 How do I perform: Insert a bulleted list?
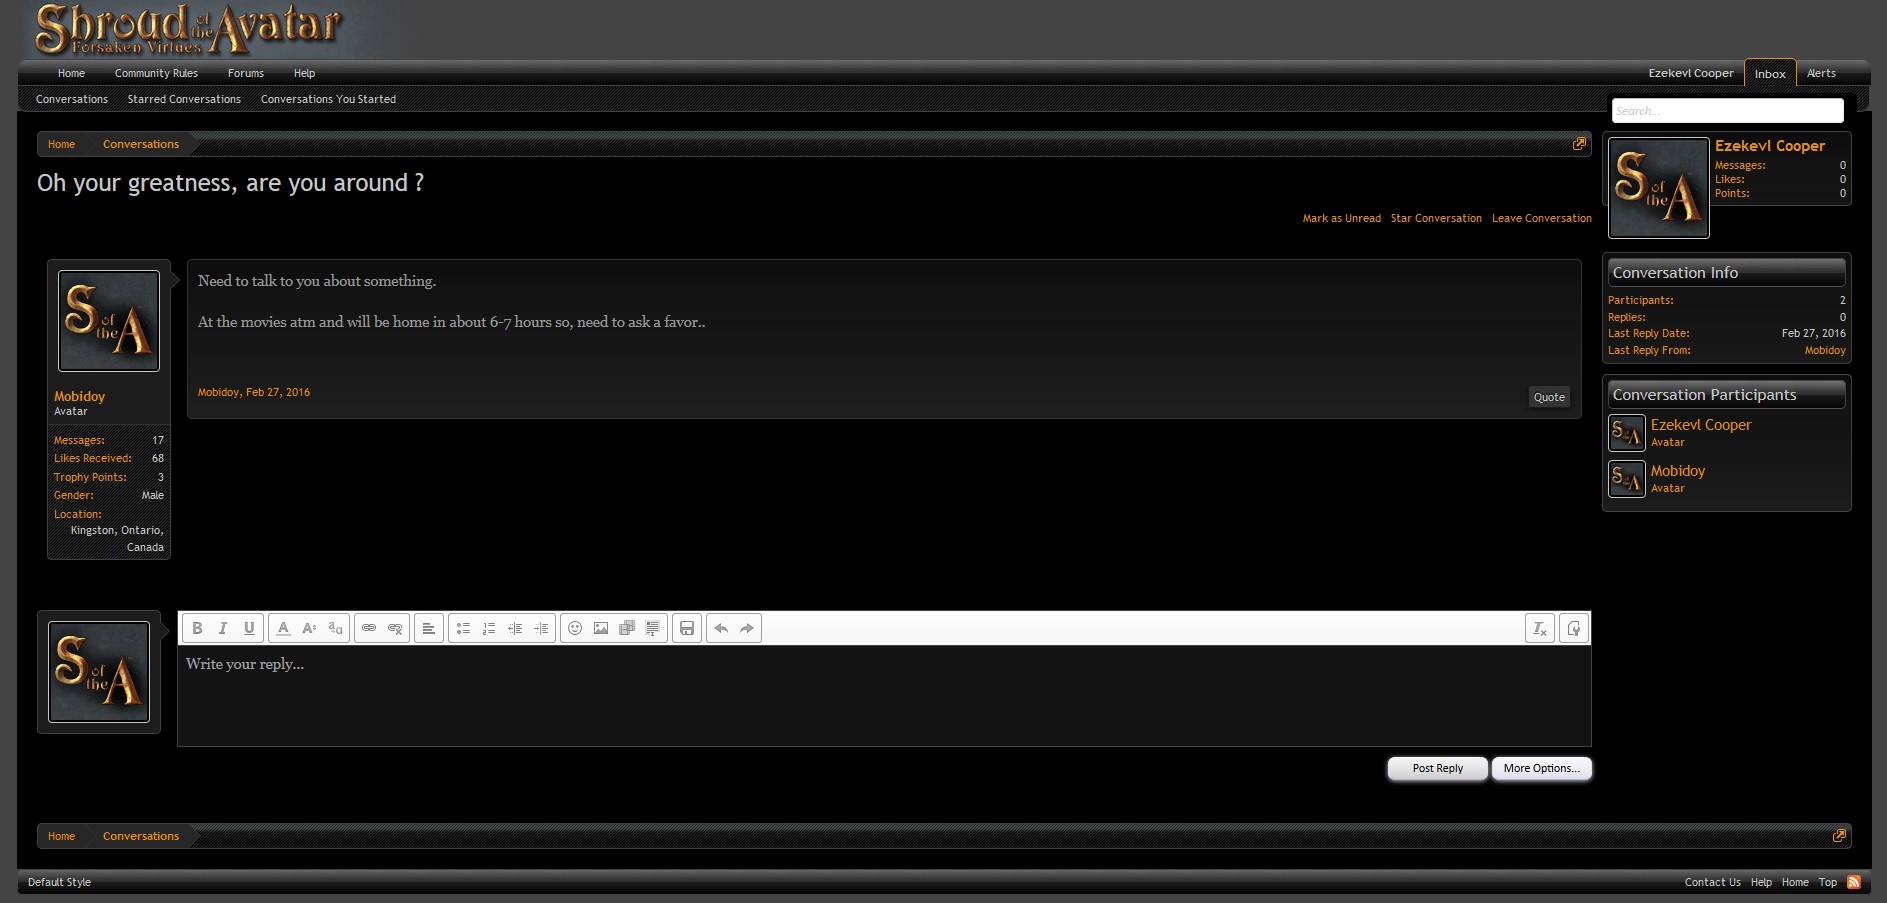click(x=463, y=628)
